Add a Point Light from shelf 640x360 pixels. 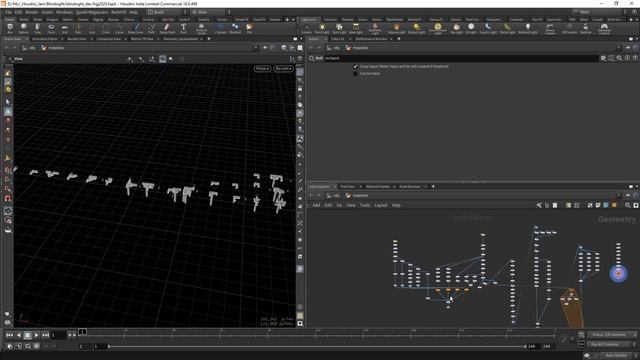322,29
